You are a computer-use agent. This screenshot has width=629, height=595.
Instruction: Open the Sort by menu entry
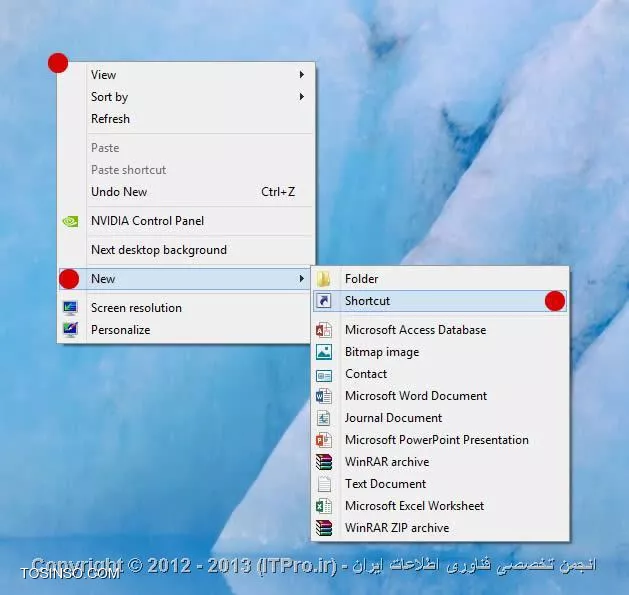tap(186, 97)
